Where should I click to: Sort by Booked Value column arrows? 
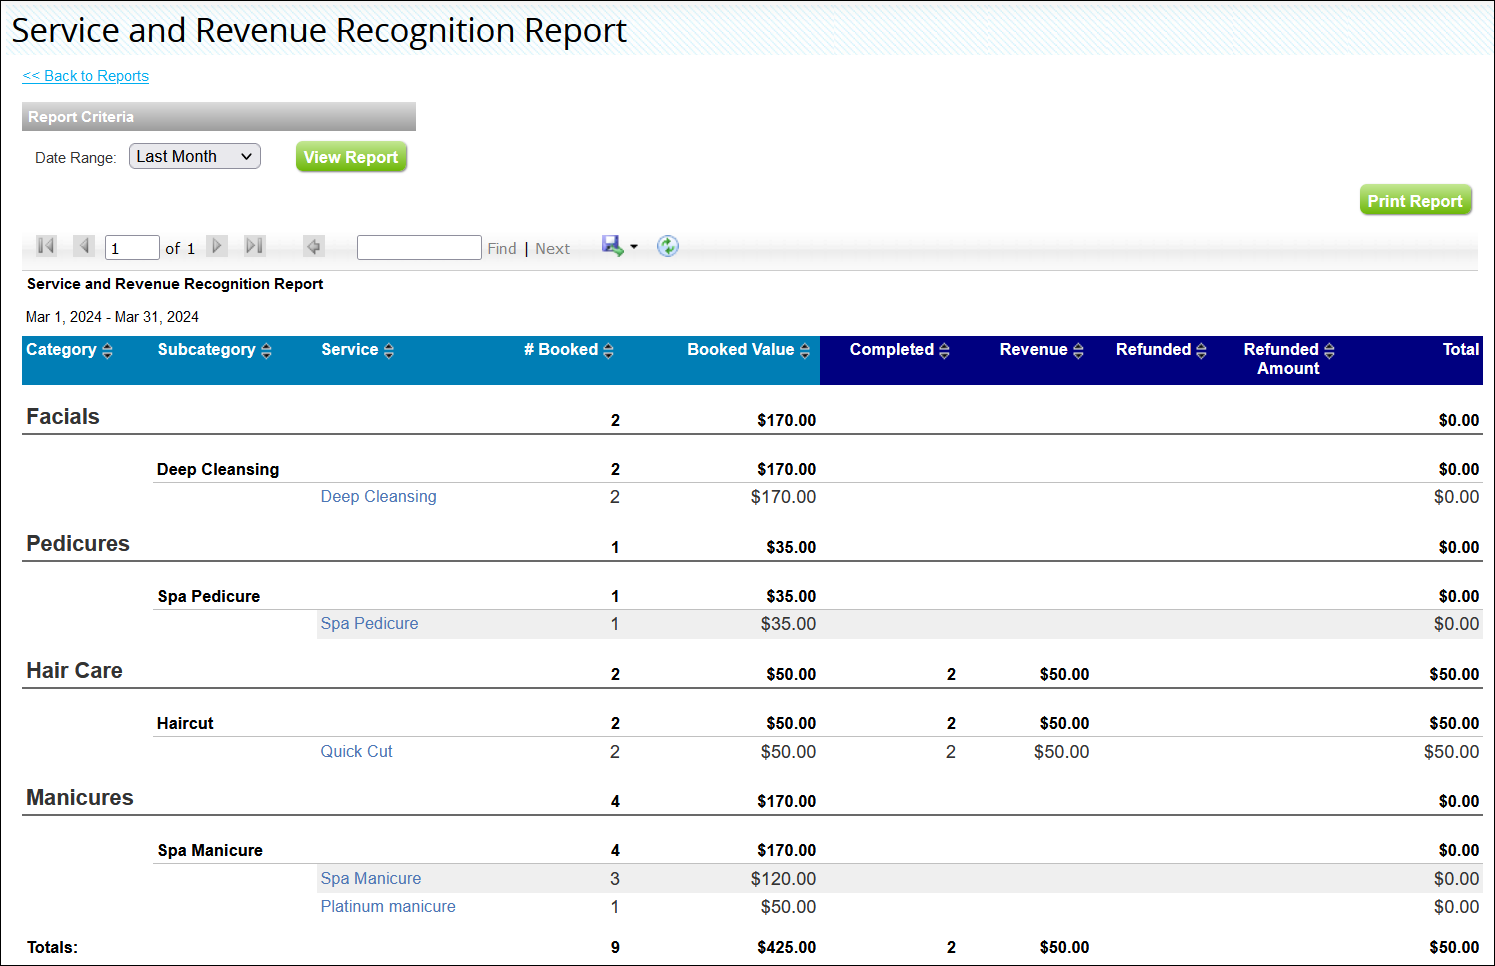tap(805, 350)
